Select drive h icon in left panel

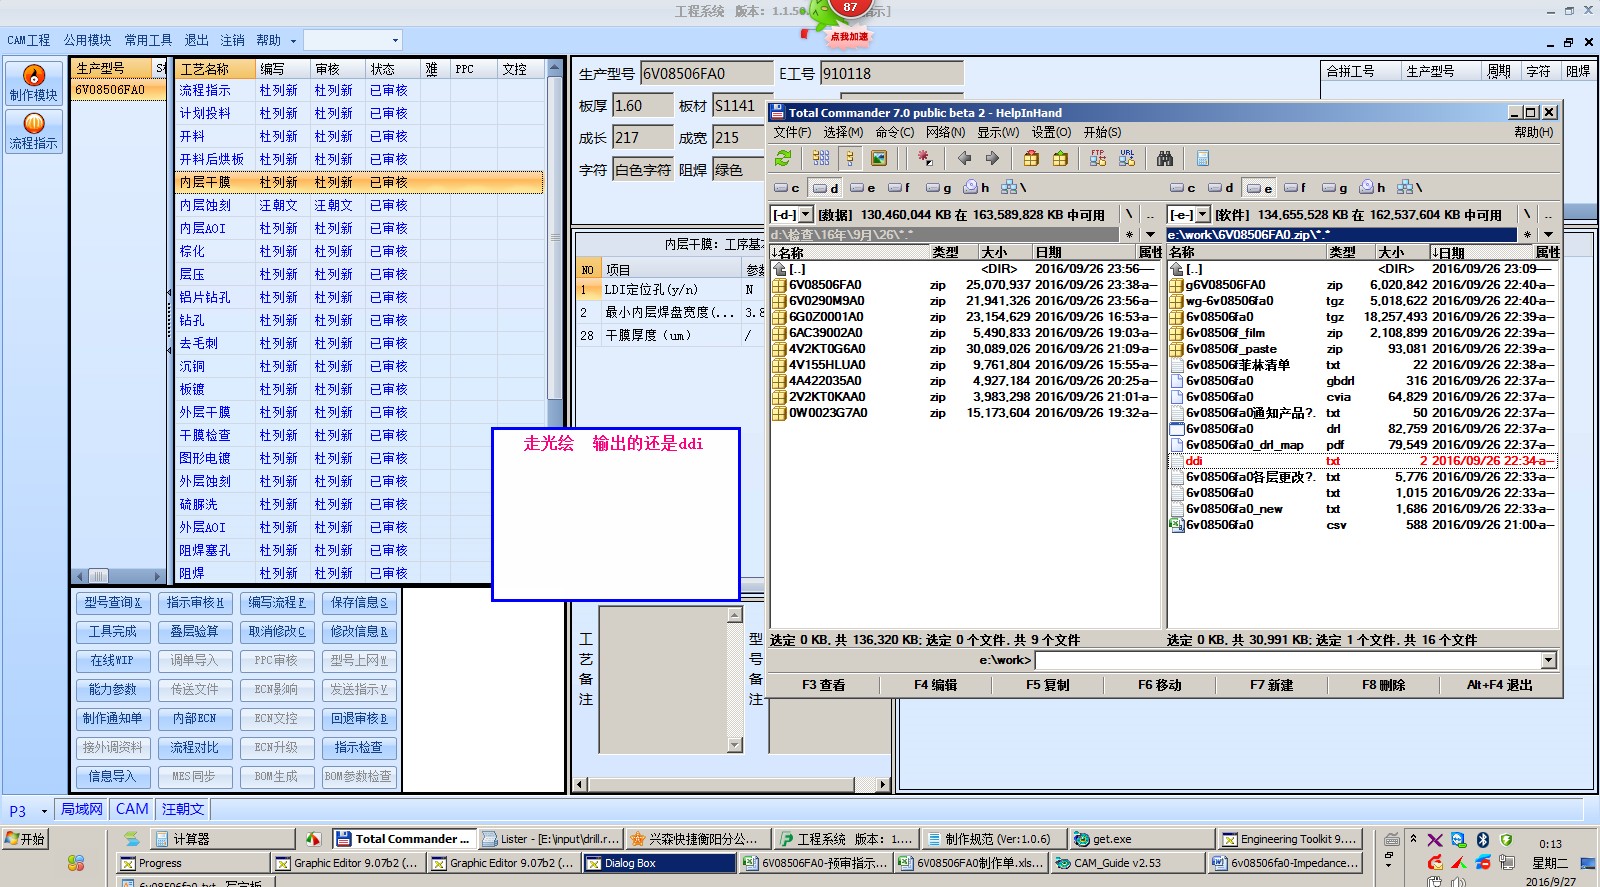tap(976, 187)
